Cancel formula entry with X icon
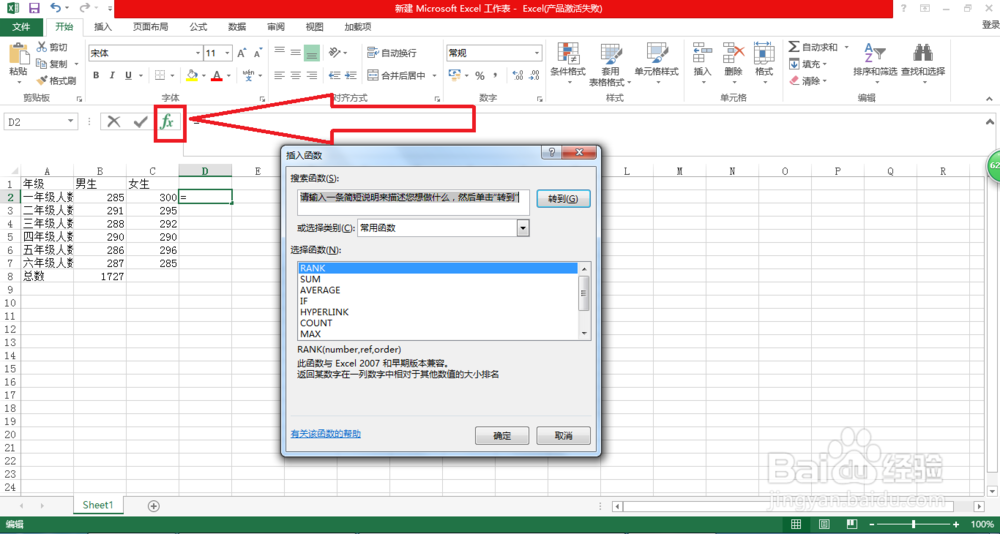 click(114, 121)
